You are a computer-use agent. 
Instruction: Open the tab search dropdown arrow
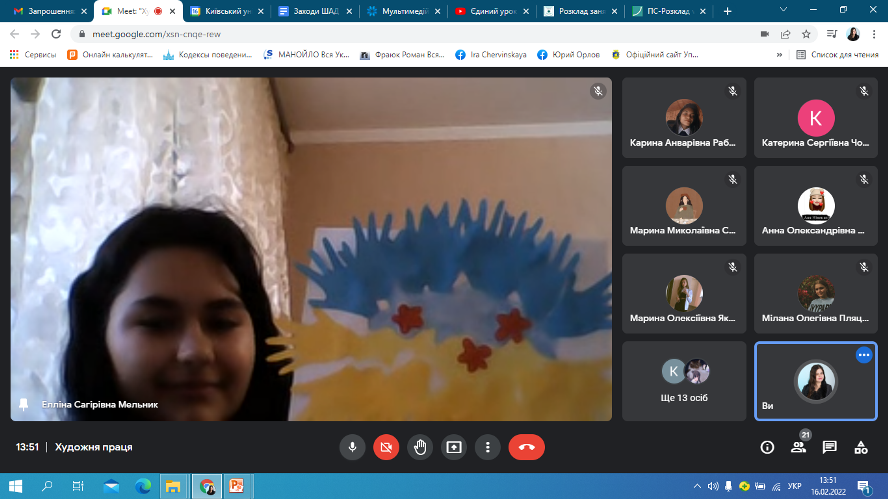coord(783,10)
